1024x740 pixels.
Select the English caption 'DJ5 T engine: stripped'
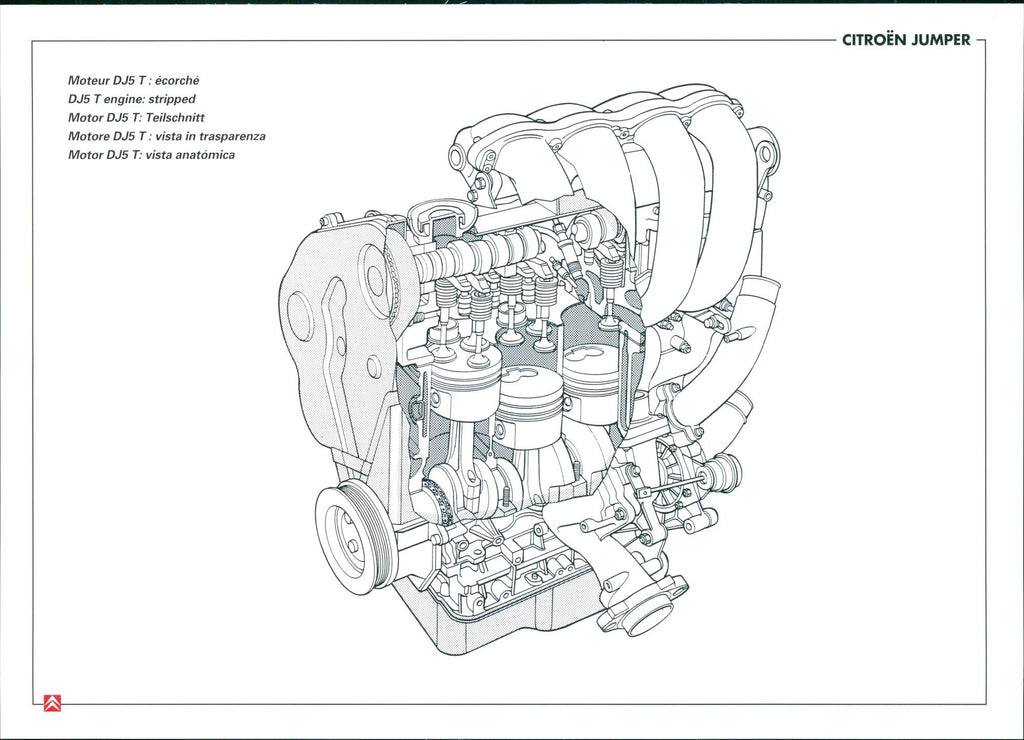(x=131, y=98)
